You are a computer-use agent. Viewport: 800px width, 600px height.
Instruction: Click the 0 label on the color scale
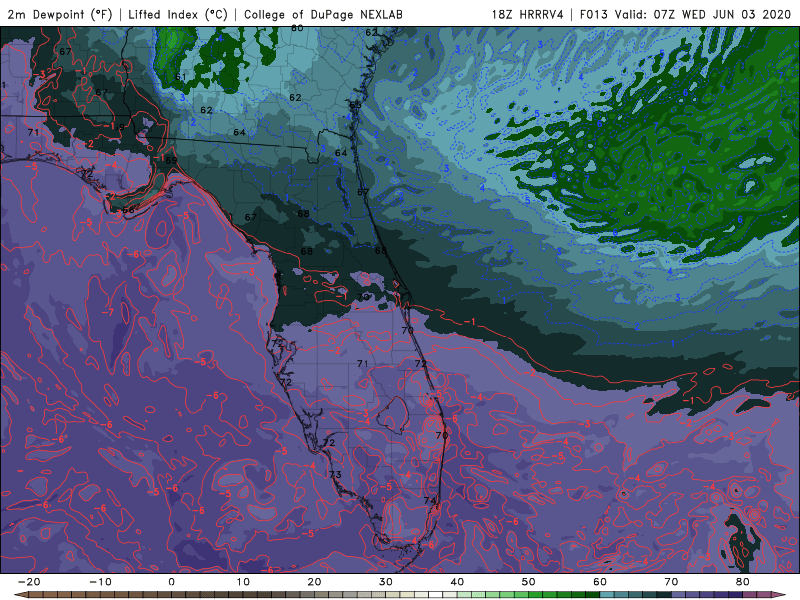(x=171, y=582)
